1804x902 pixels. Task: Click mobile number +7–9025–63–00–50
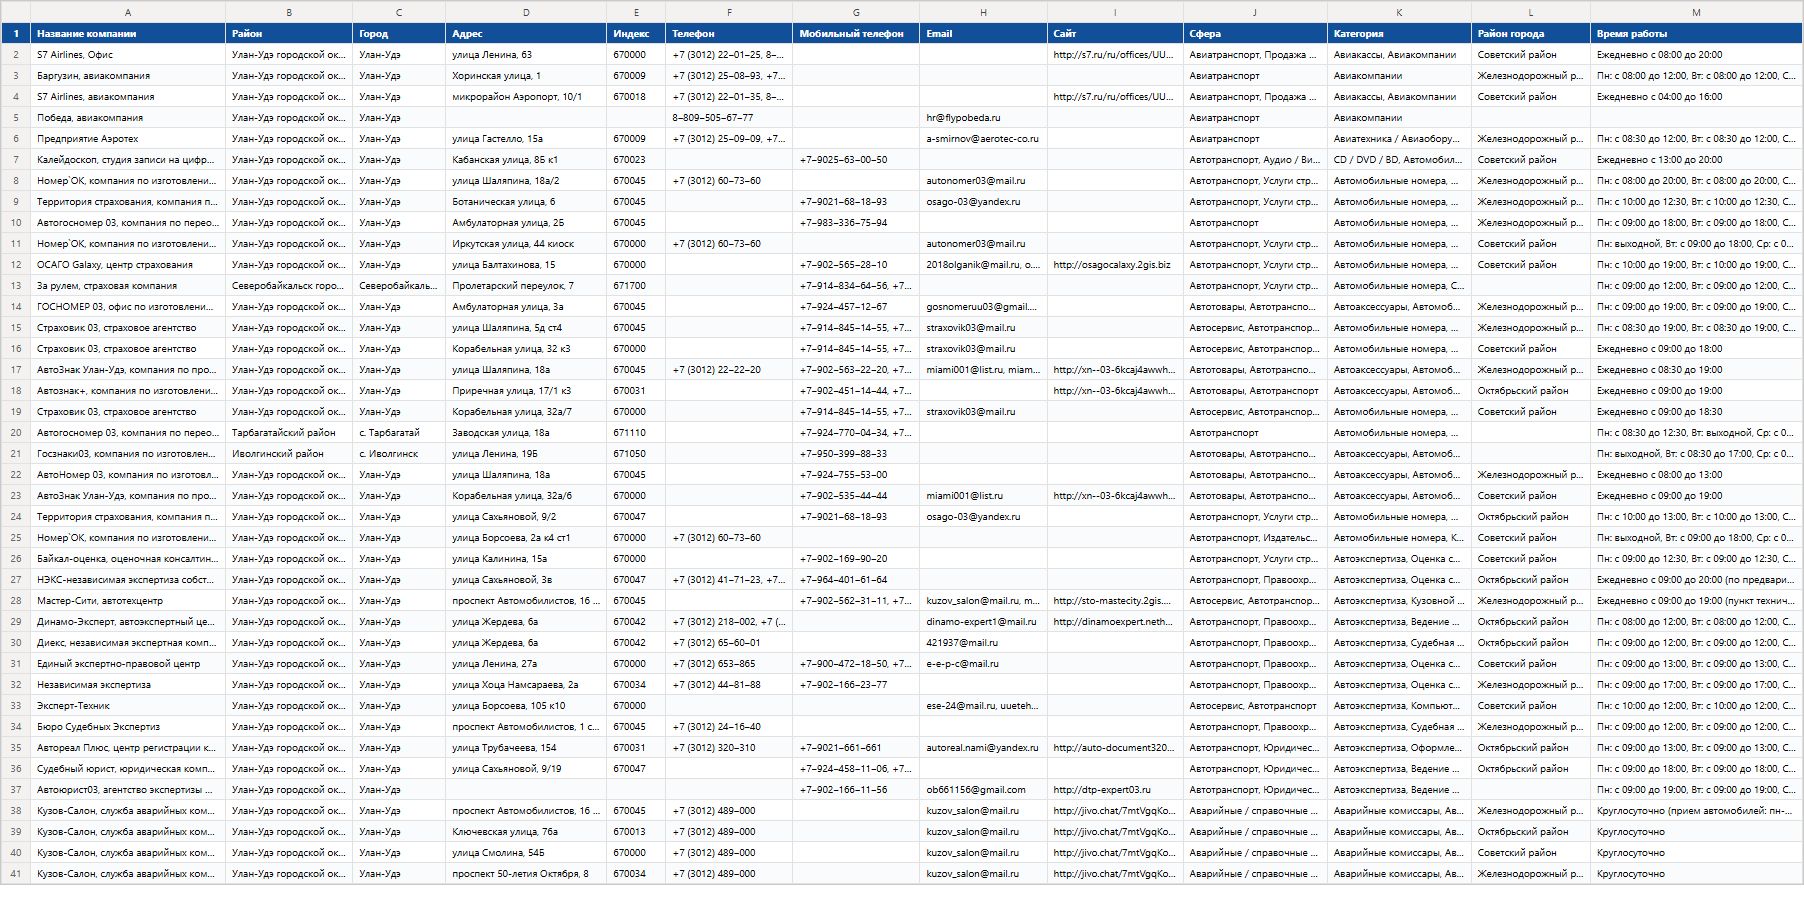[856, 160]
